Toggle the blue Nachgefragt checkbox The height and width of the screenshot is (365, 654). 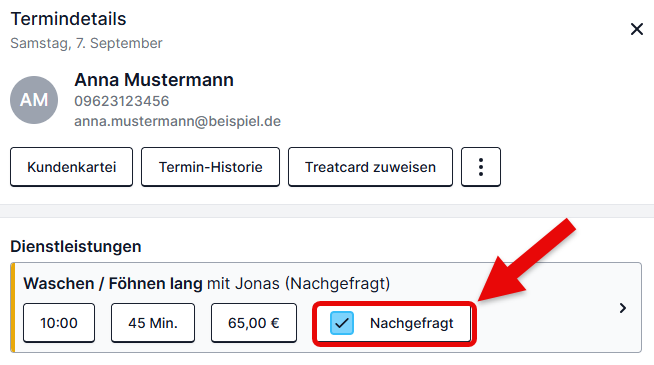click(x=342, y=323)
